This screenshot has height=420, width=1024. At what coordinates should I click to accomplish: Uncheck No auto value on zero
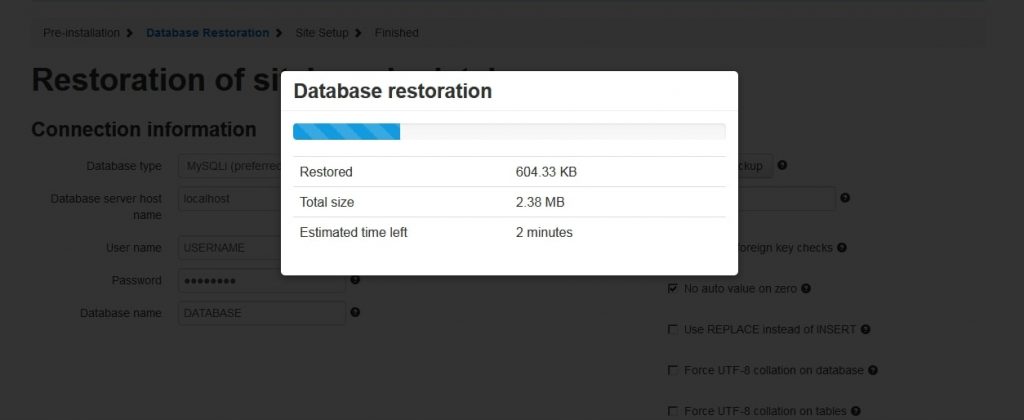(x=673, y=288)
